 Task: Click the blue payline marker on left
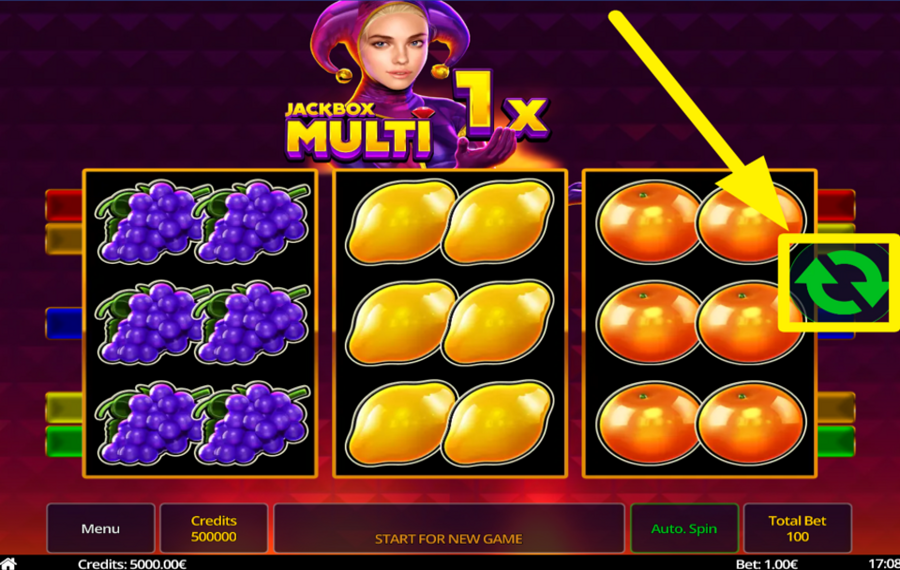64,323
